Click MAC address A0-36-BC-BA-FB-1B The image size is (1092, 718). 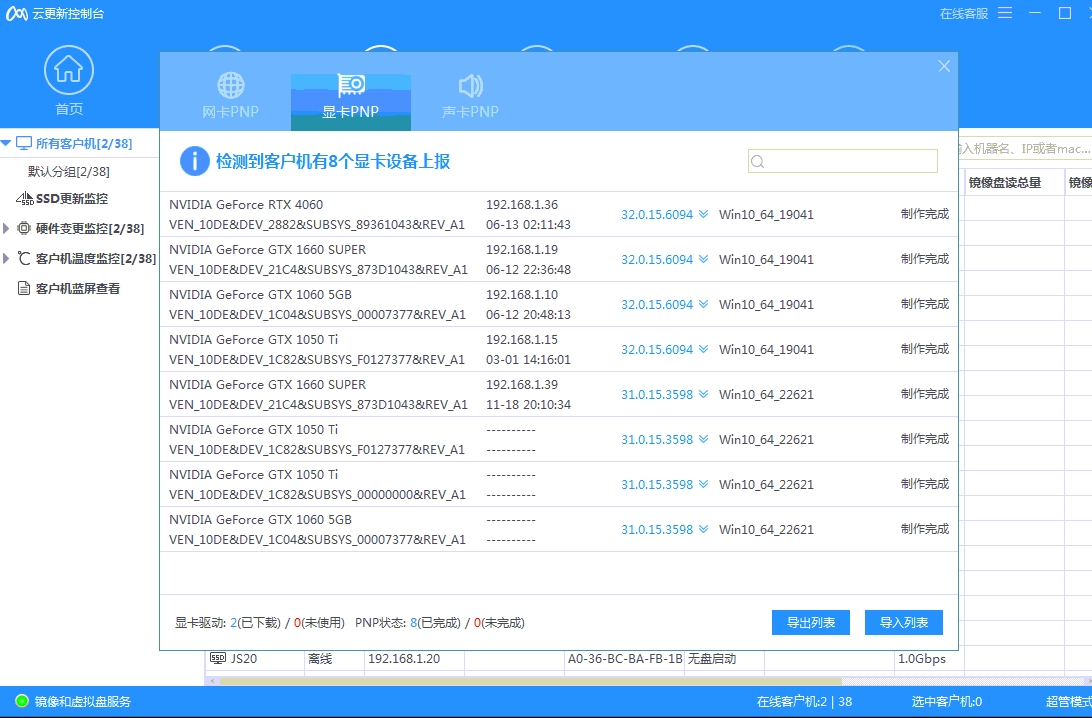coord(625,658)
